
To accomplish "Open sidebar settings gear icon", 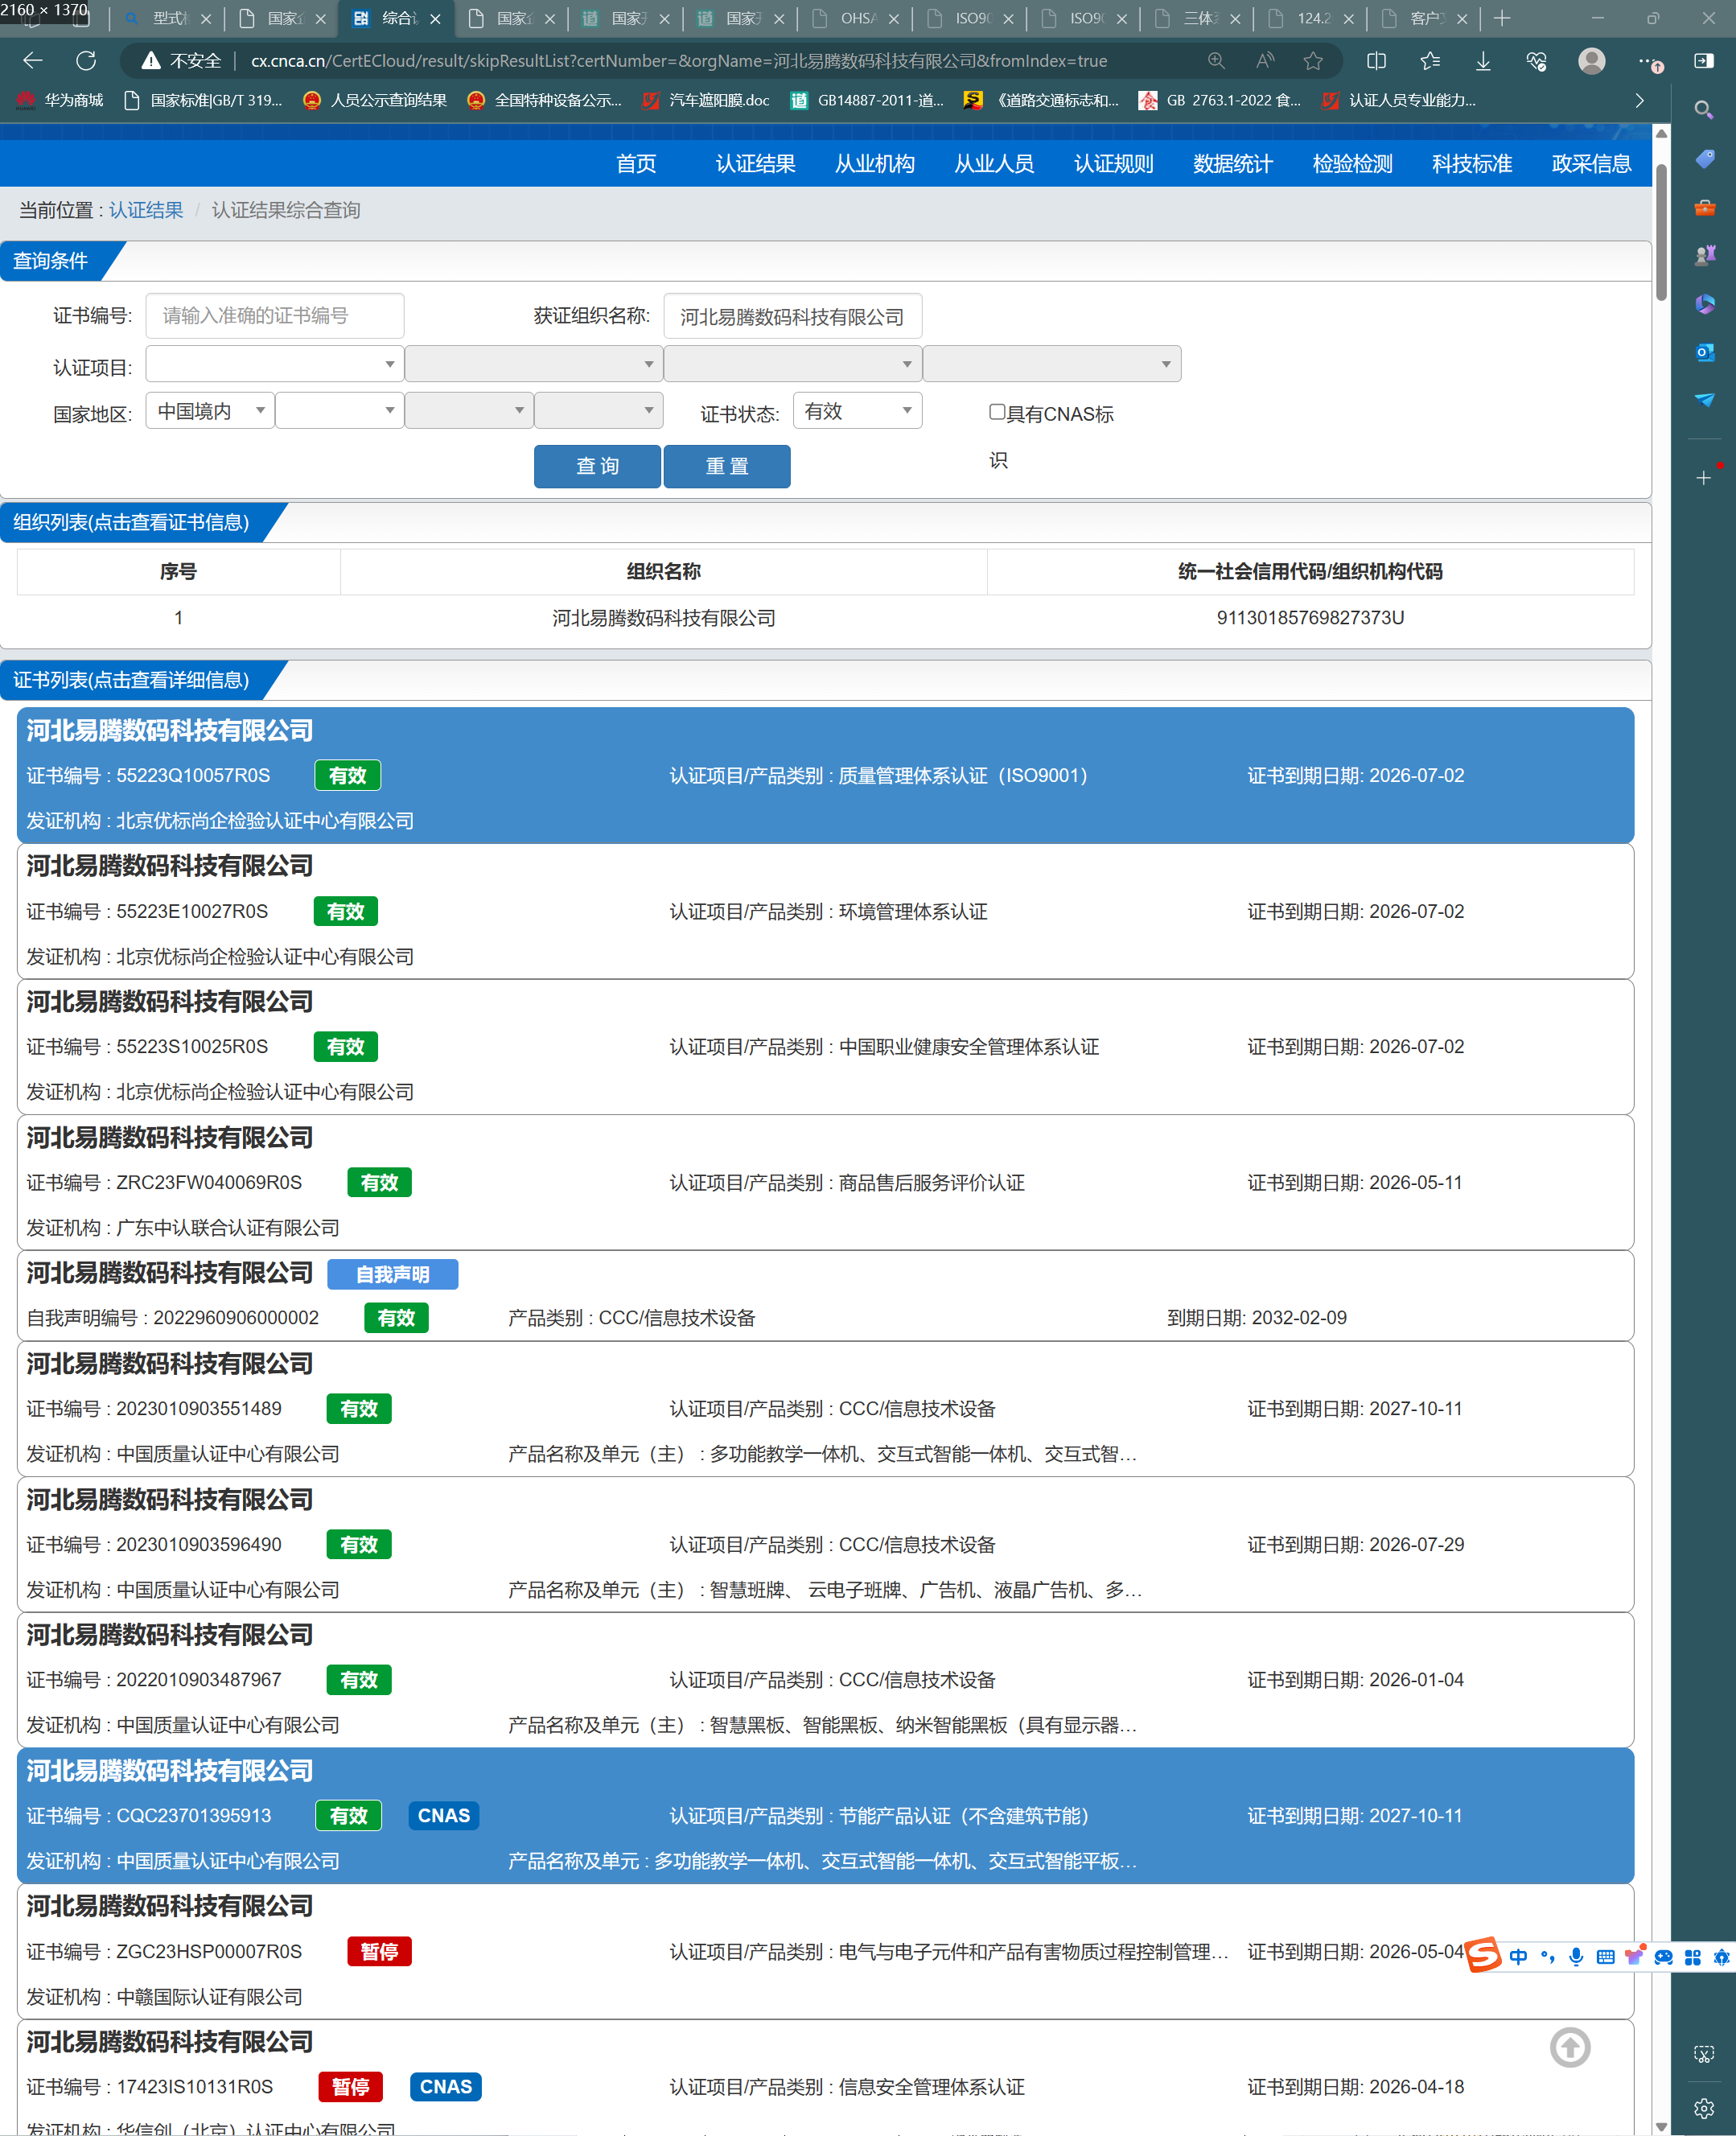I will point(1704,2108).
